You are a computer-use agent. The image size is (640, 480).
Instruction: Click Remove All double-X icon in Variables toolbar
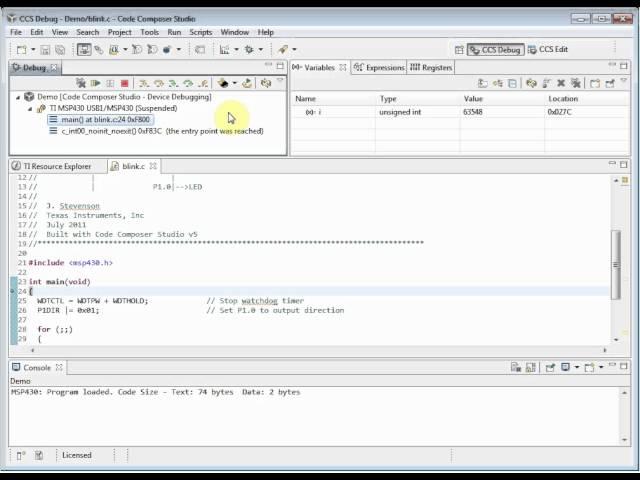pyautogui.click(x=576, y=83)
